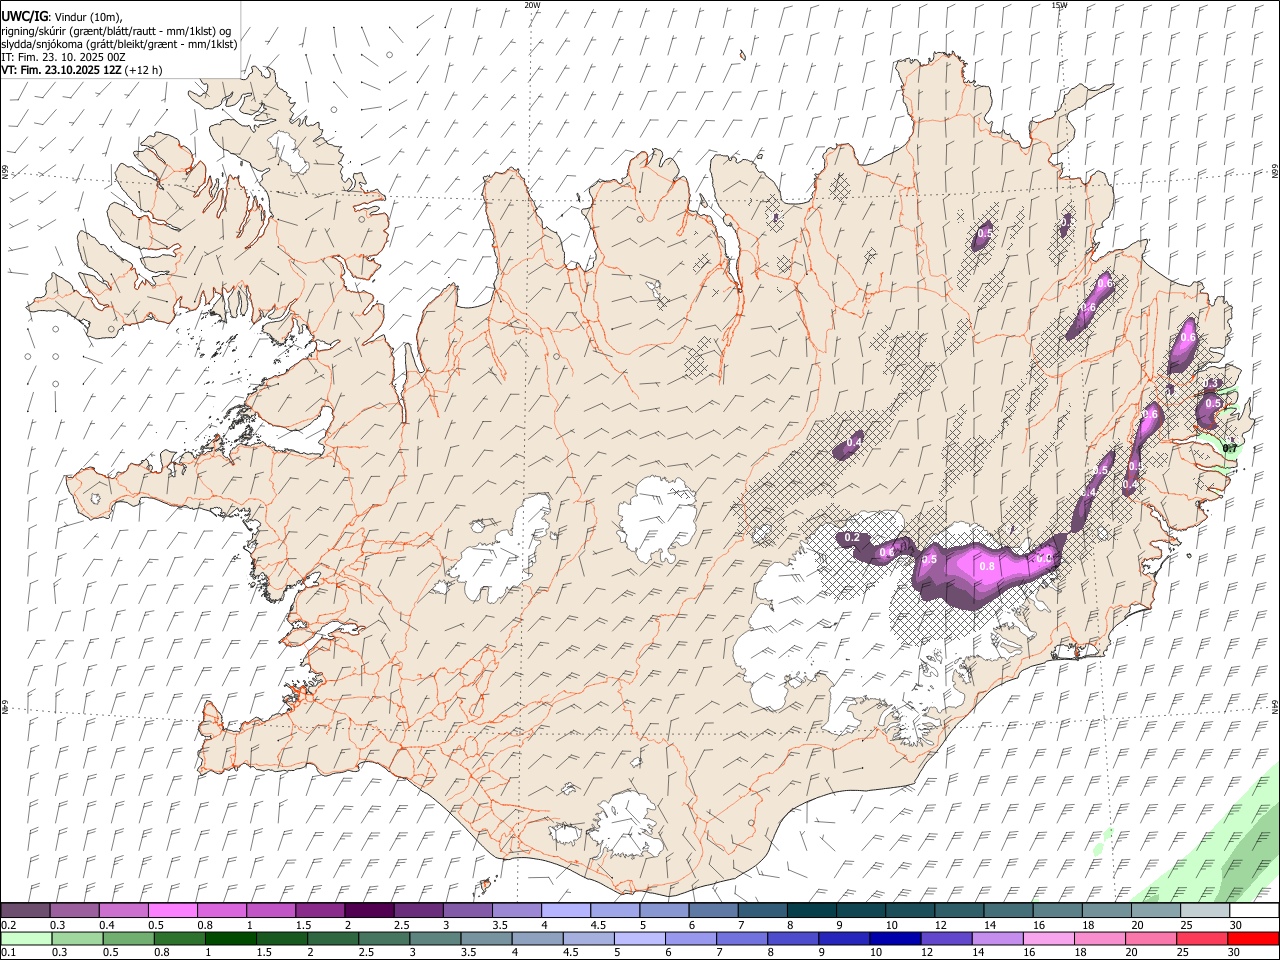
Task: Click the '64N' latitude label on right edge
Action: pos(1275,706)
